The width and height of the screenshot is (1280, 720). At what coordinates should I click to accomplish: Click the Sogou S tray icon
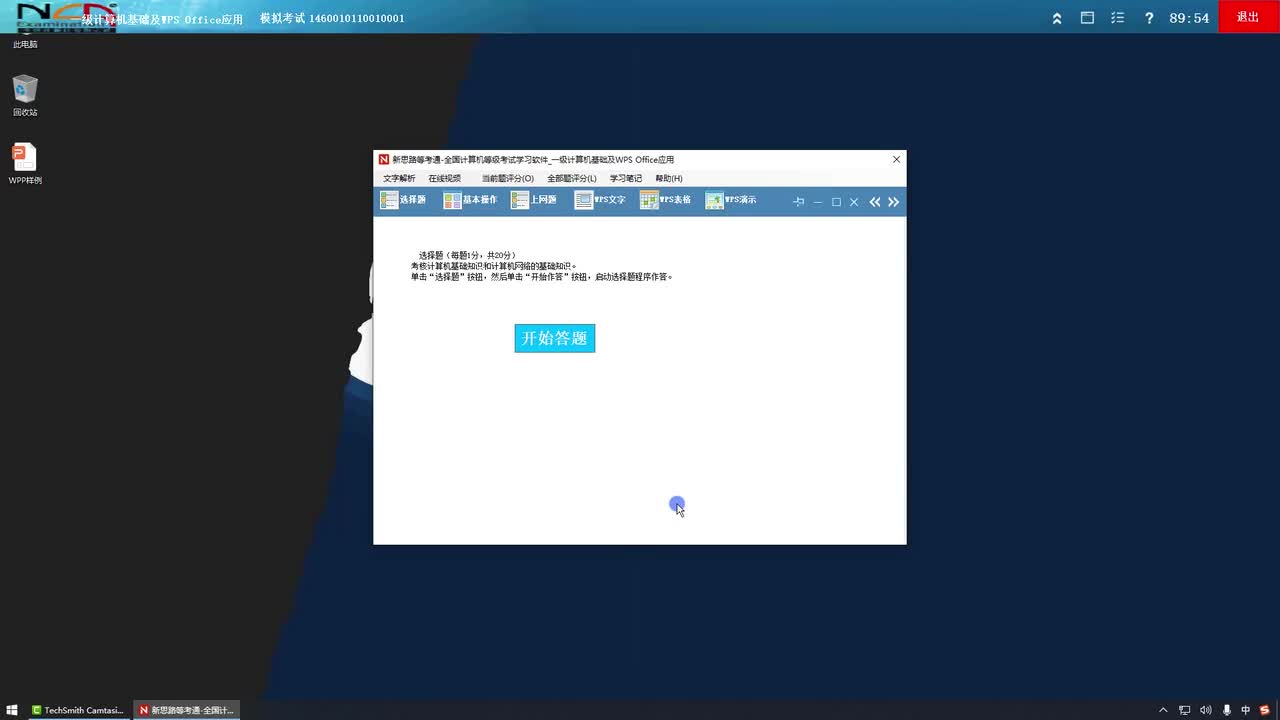pos(1265,710)
